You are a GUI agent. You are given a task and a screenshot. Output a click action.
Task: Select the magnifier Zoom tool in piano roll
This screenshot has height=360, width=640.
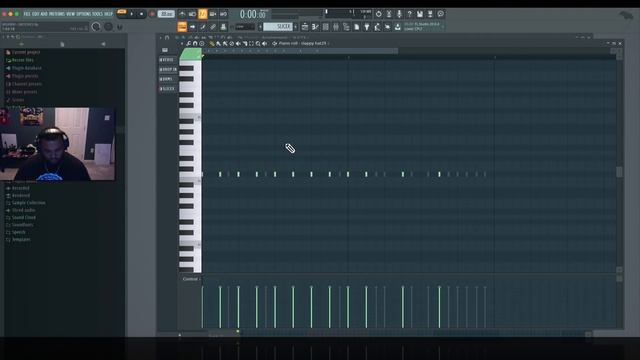coord(258,43)
